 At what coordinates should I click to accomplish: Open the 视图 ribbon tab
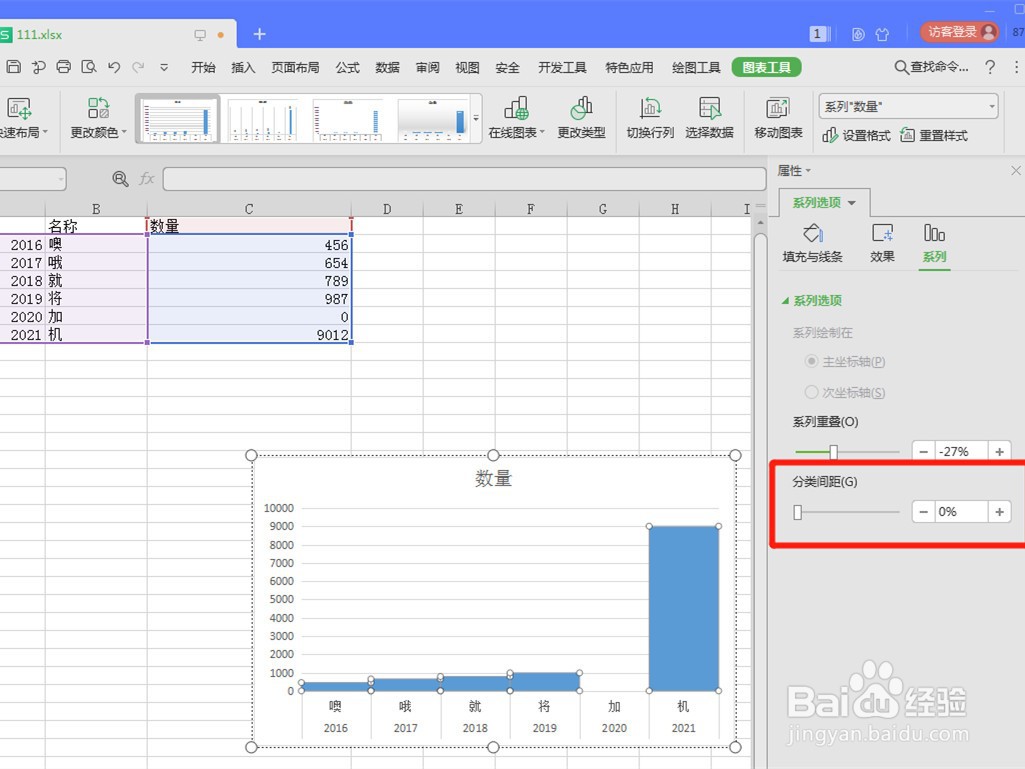(467, 67)
